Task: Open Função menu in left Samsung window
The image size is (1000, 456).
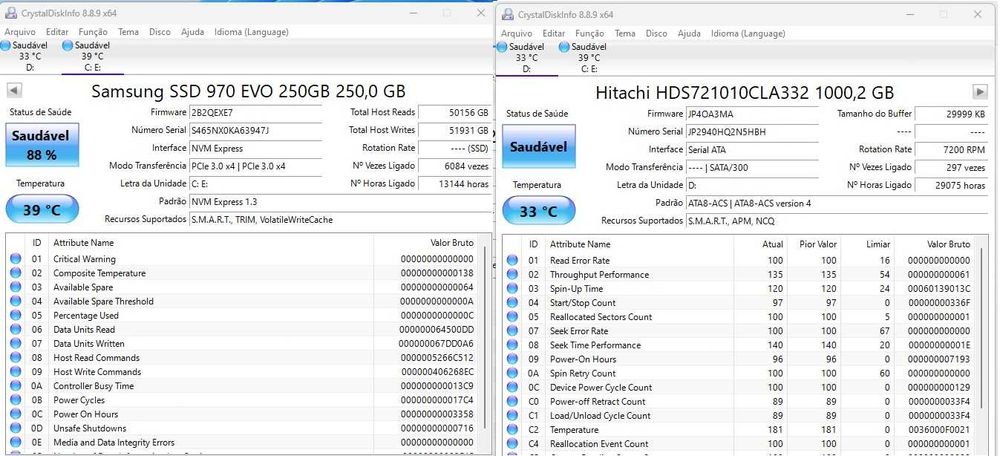Action: coord(93,32)
